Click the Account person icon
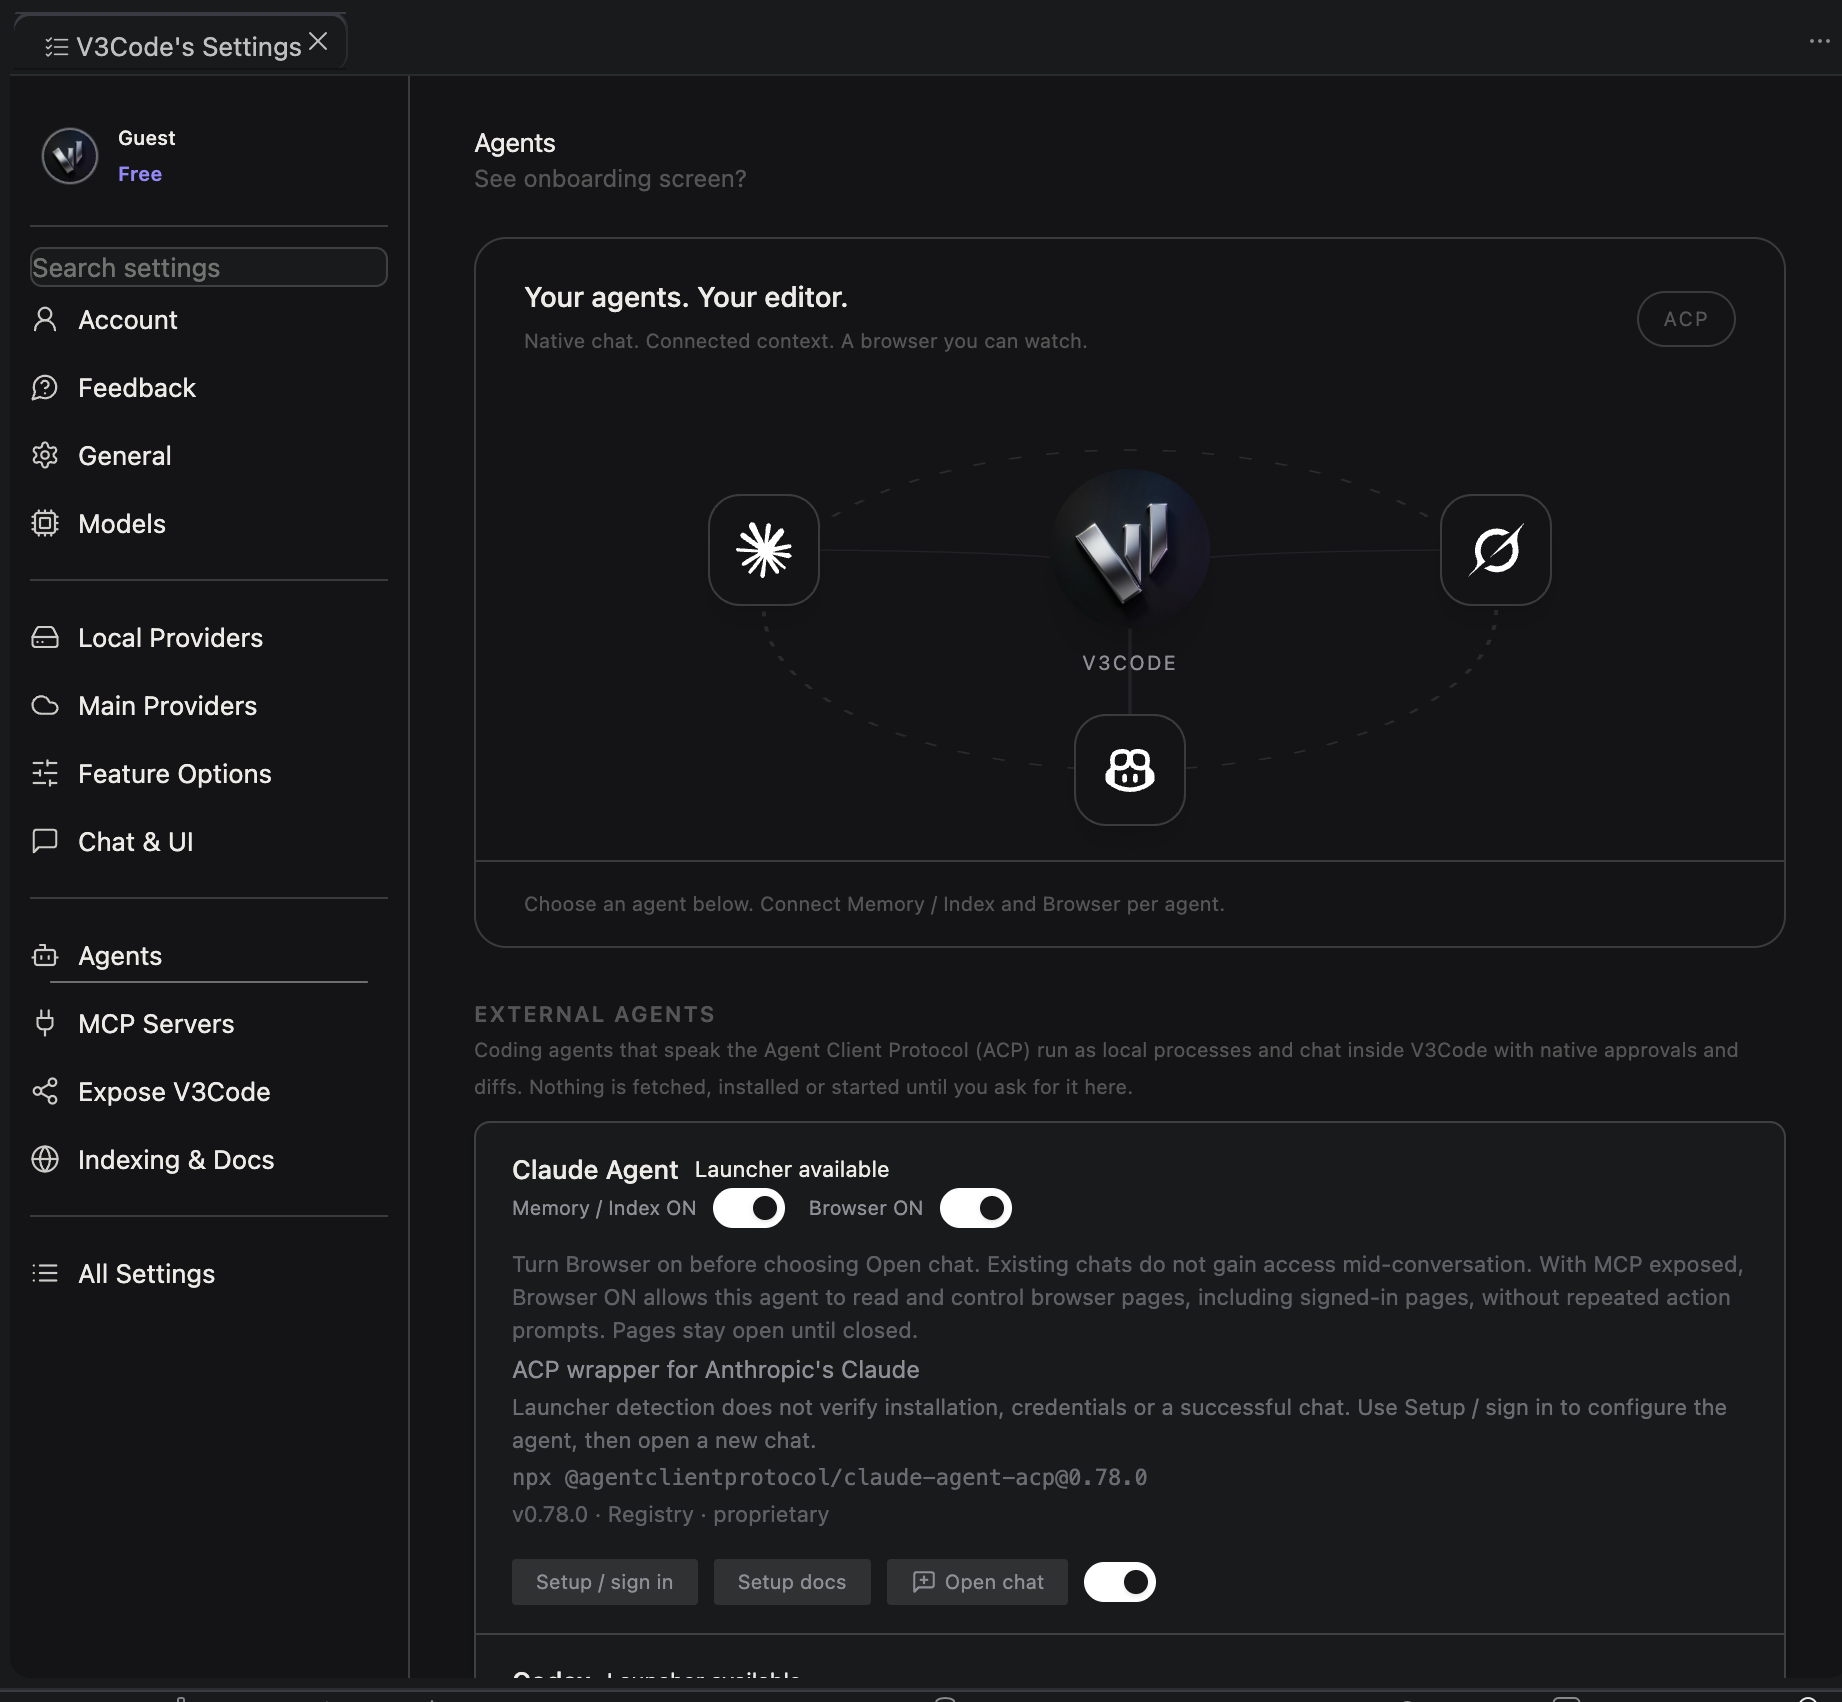Screen dimensions: 1842x1702 click(45, 320)
